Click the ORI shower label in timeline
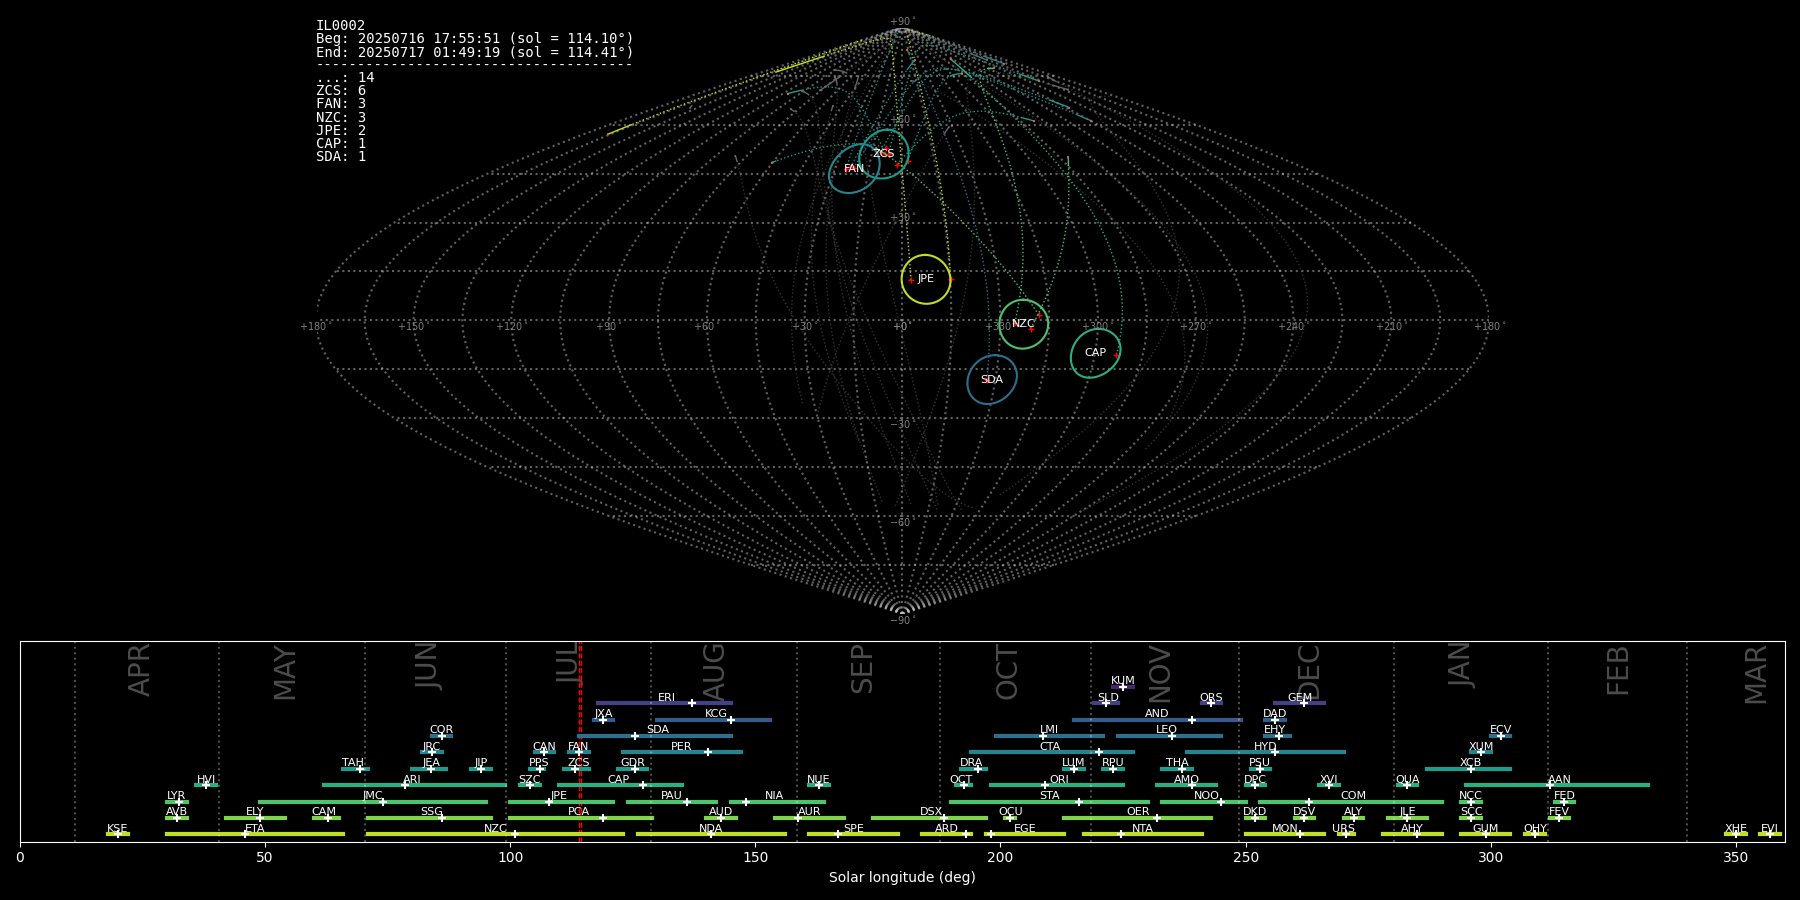This screenshot has height=900, width=1800. [1059, 780]
